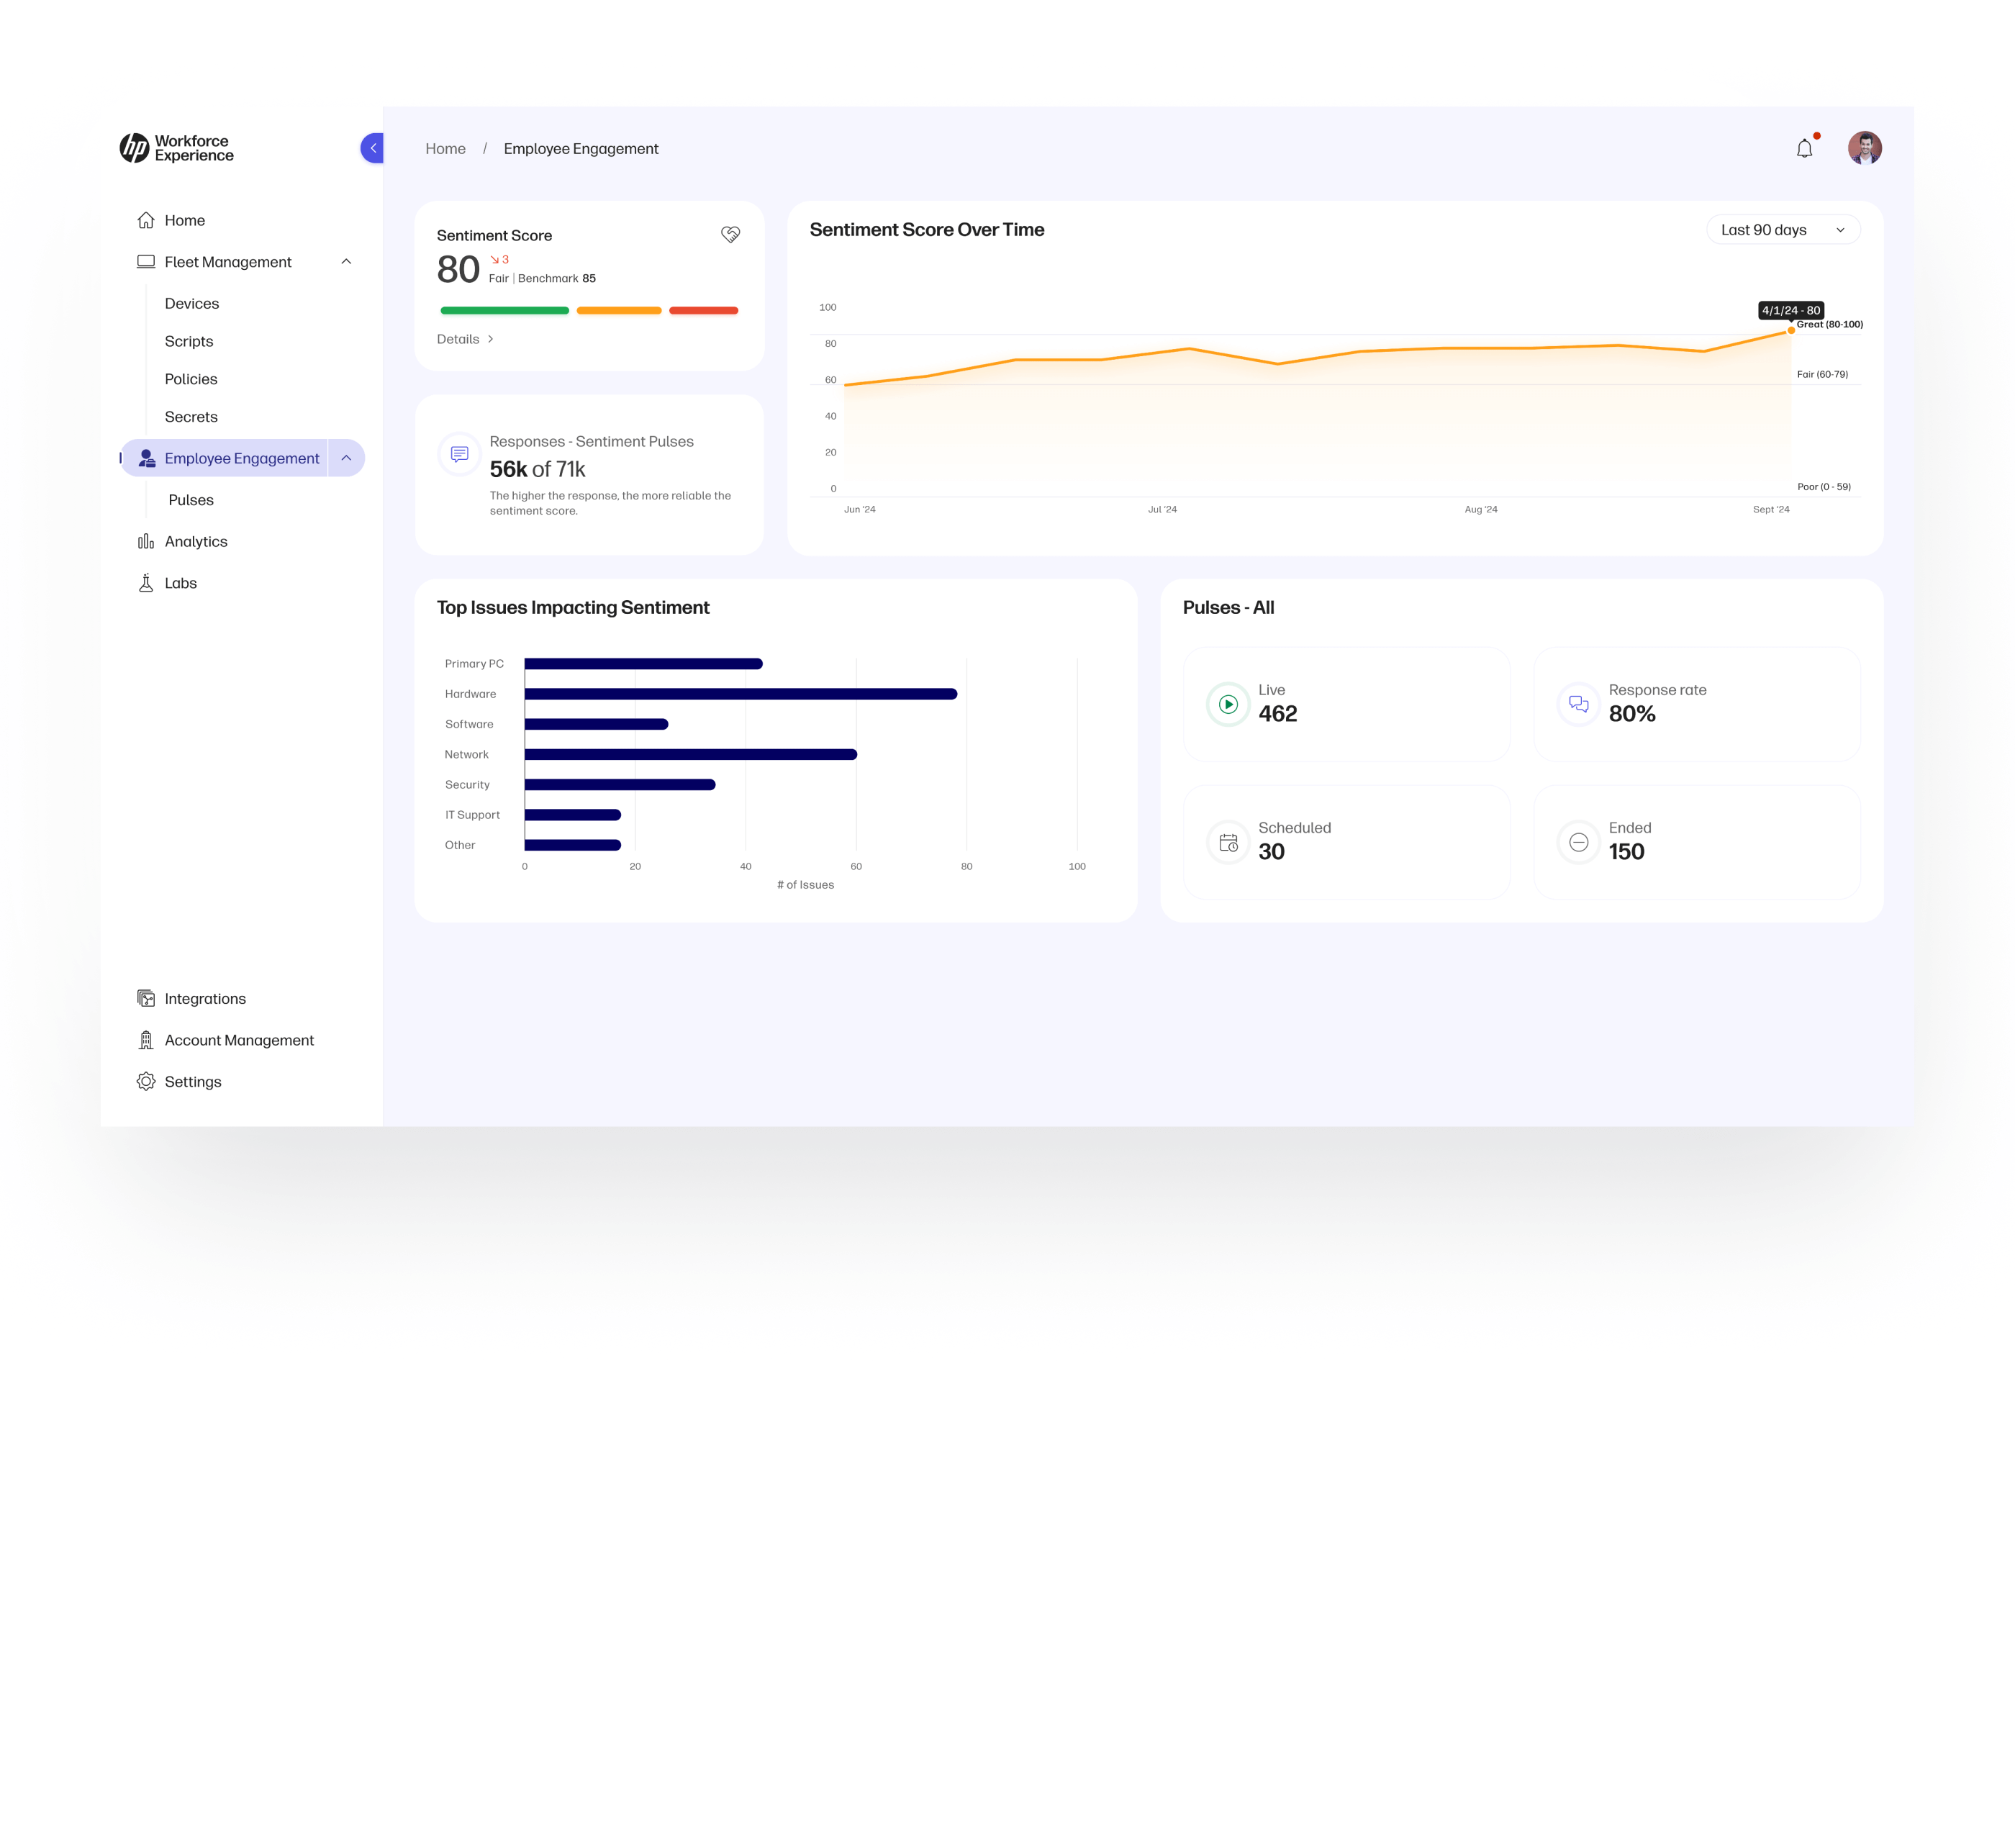
Task: Collapse the Employee Engagement menu section
Action: (345, 458)
